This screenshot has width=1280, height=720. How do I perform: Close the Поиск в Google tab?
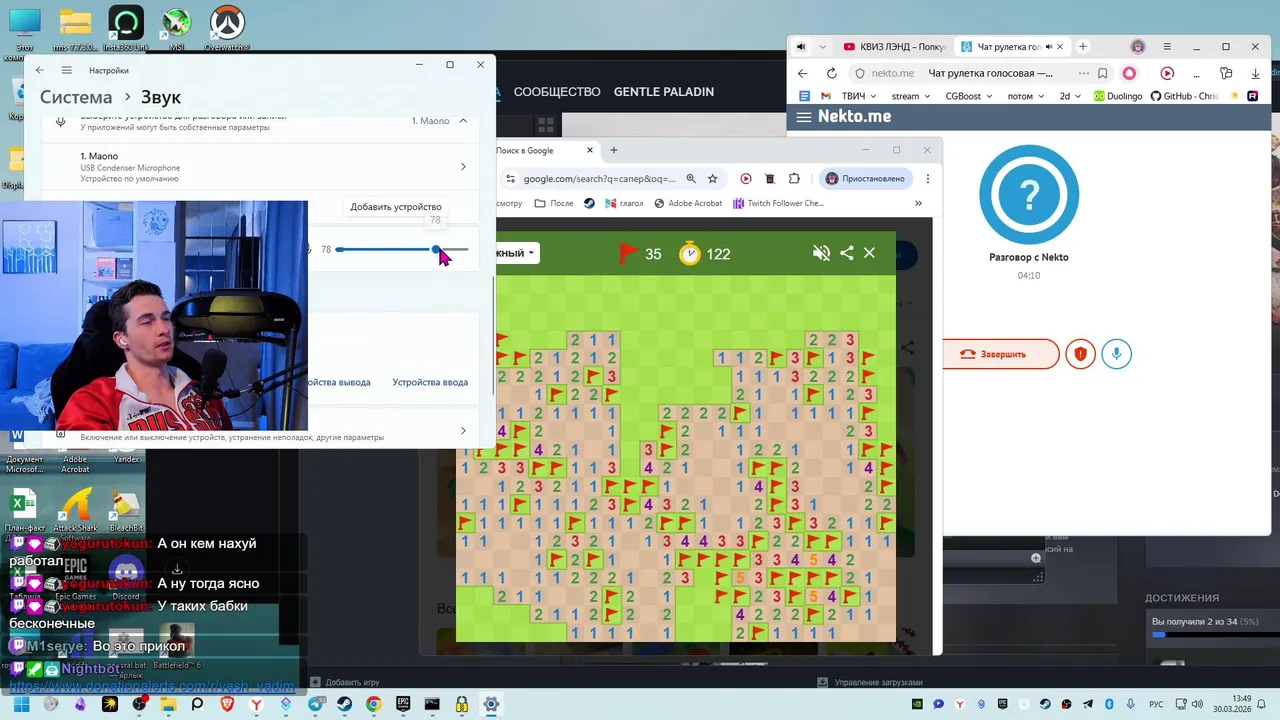(590, 150)
